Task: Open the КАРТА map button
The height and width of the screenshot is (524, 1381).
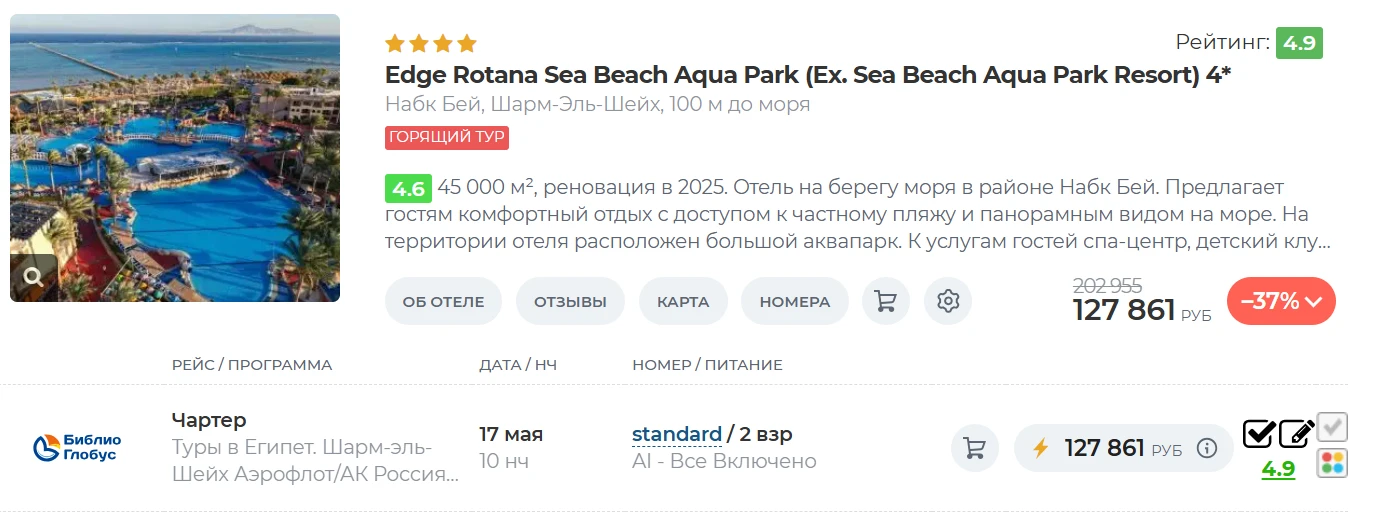Action: [x=683, y=301]
